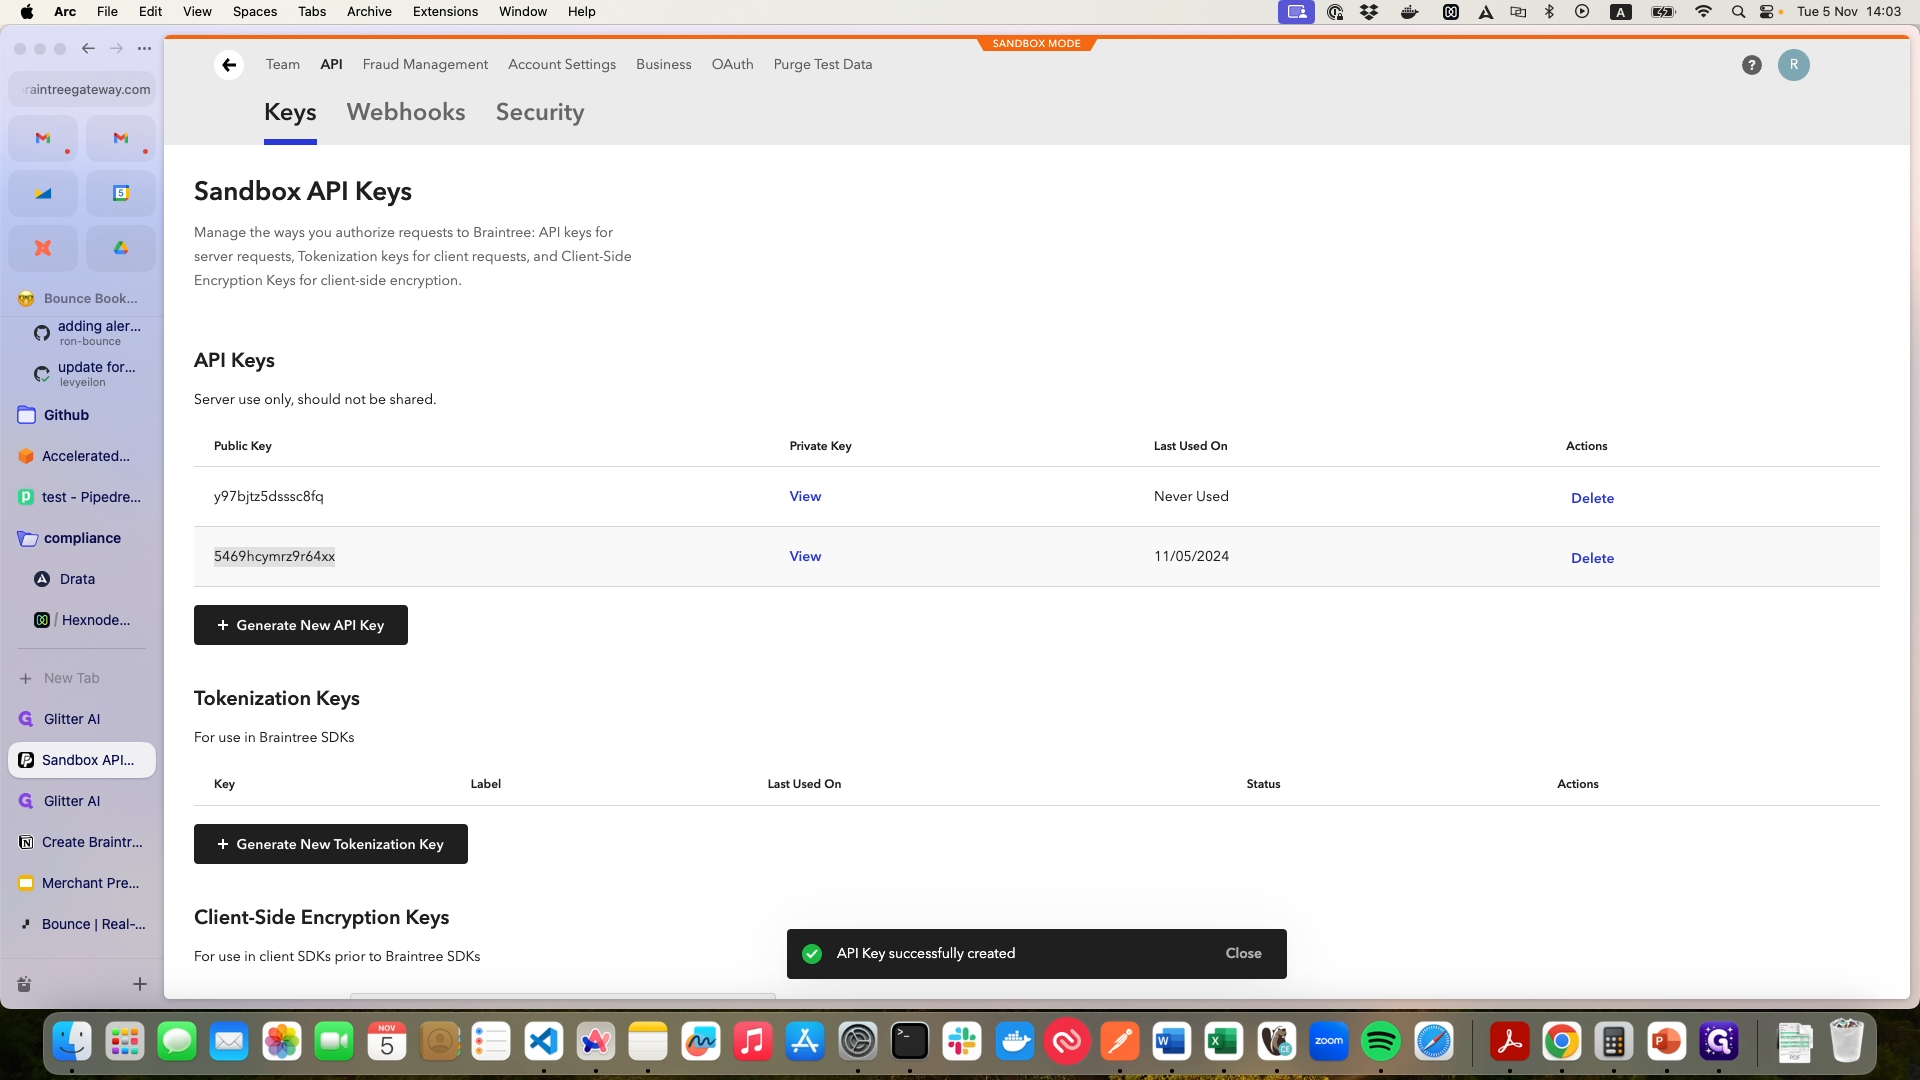Open Account Settings in top navigation
Image resolution: width=1920 pixels, height=1080 pixels.
562,64
